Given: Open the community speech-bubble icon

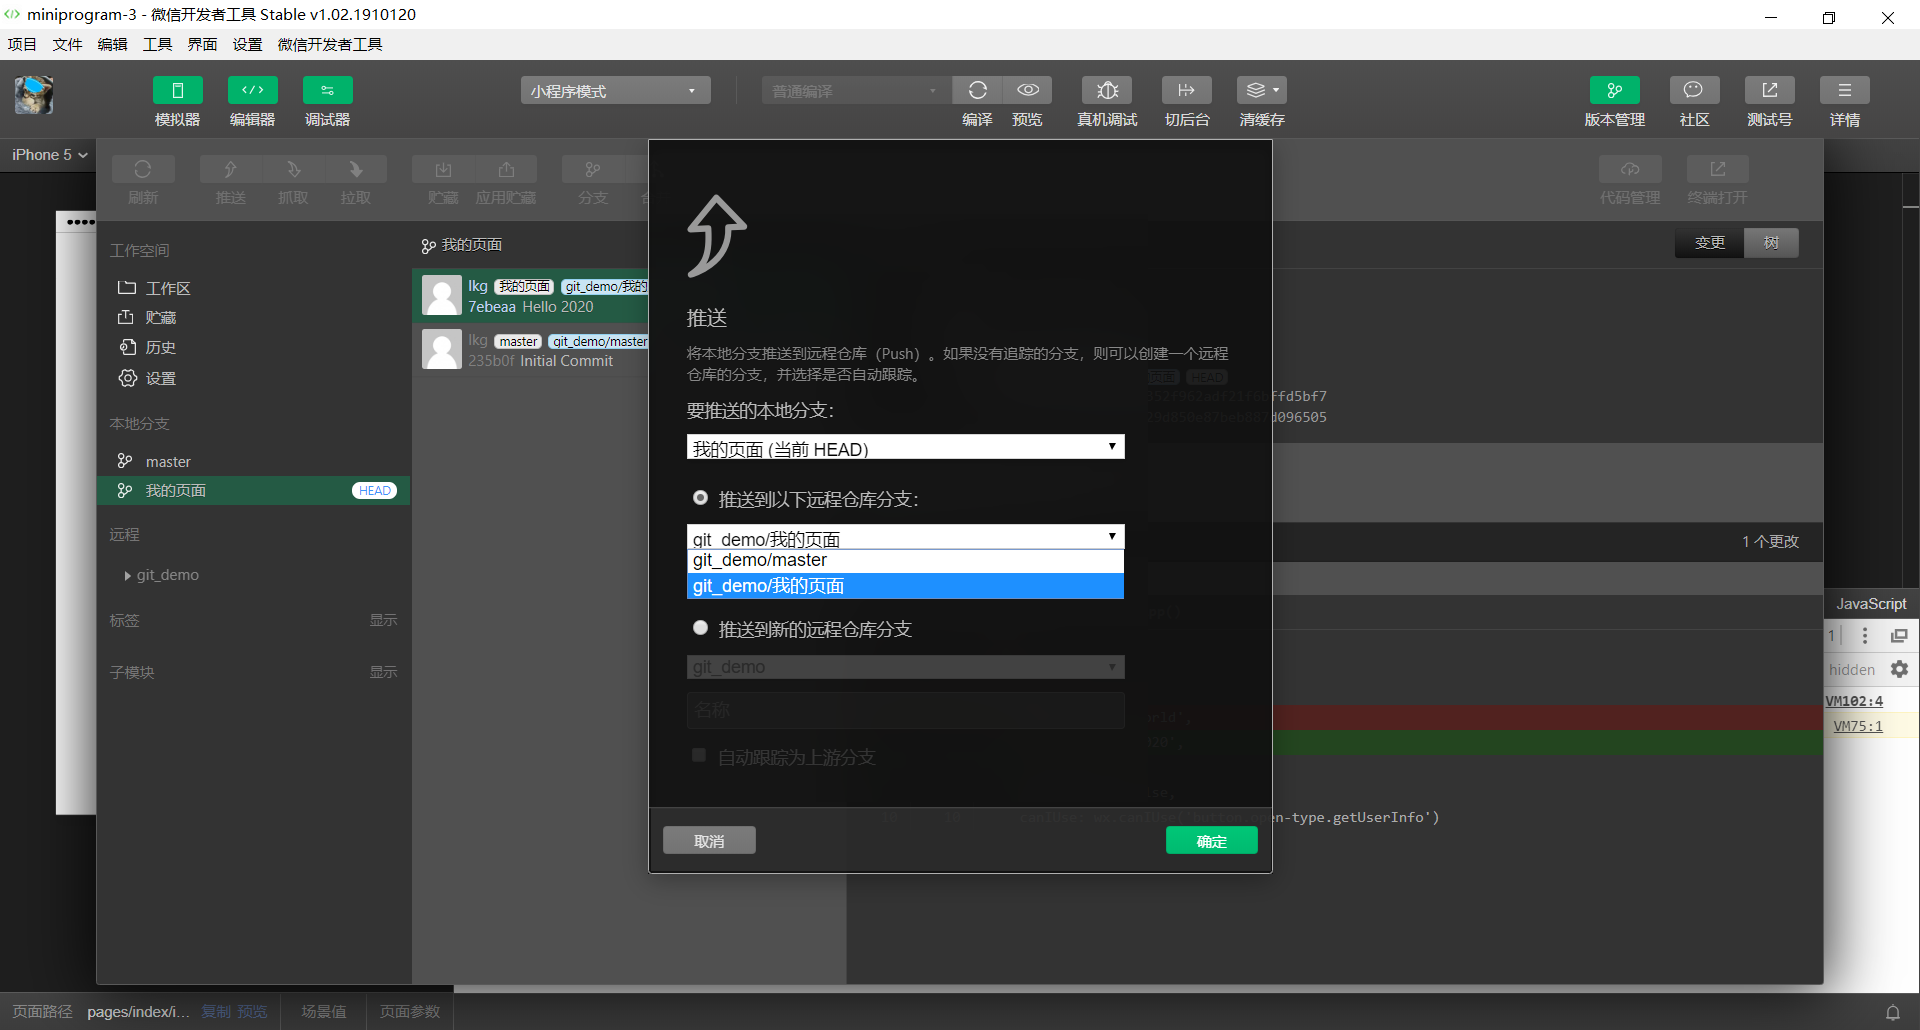Looking at the screenshot, I should (x=1695, y=90).
